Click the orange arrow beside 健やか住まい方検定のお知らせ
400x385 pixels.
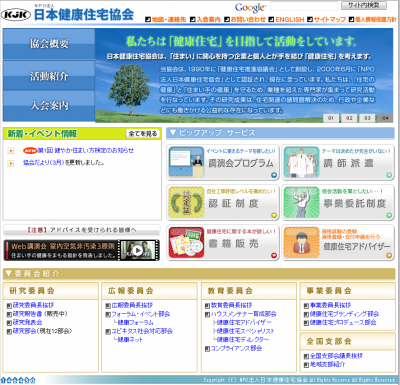click(11, 151)
